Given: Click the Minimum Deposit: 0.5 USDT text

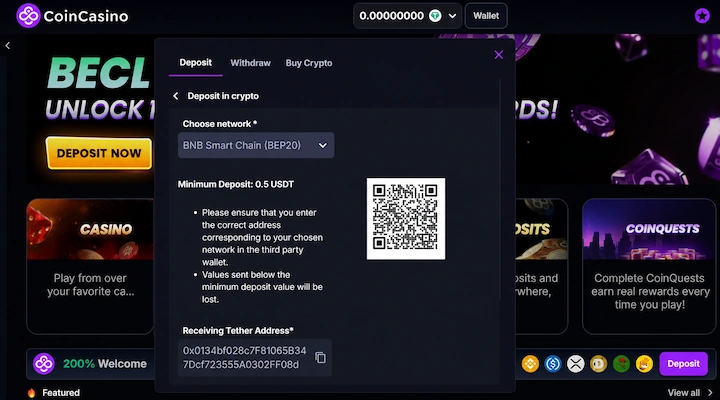Looking at the screenshot, I should tap(236, 185).
